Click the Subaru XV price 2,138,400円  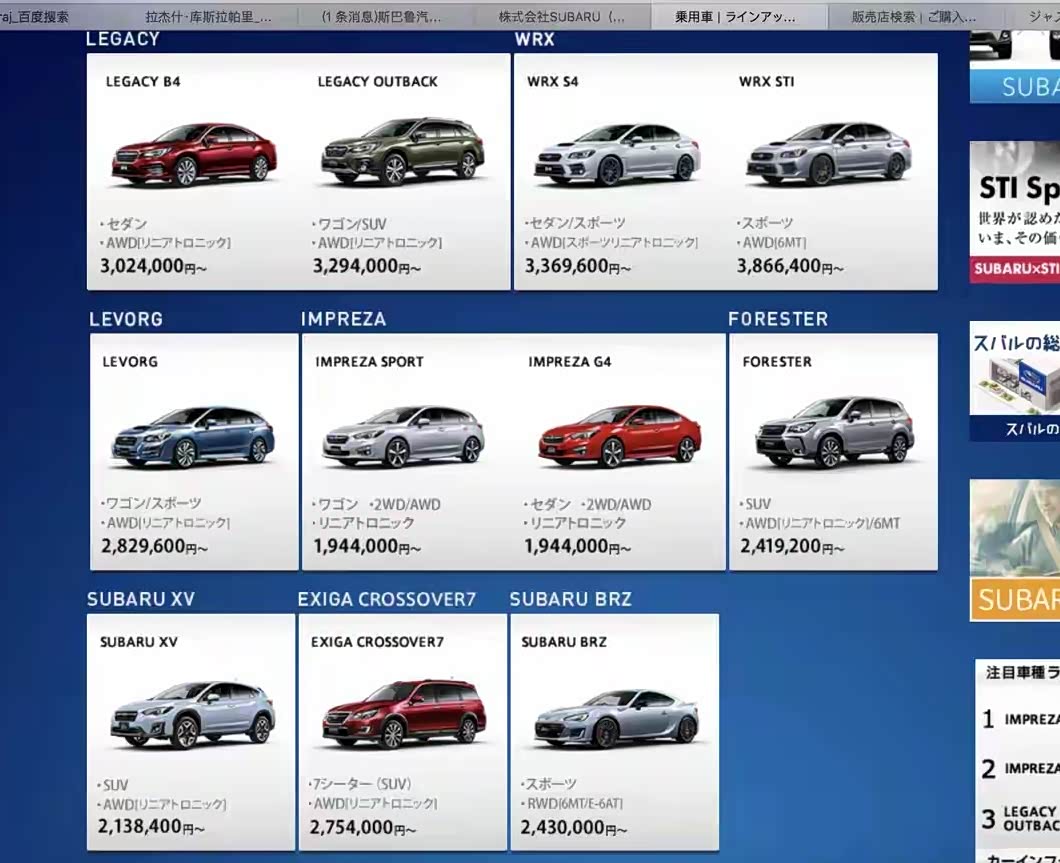pyautogui.click(x=151, y=827)
